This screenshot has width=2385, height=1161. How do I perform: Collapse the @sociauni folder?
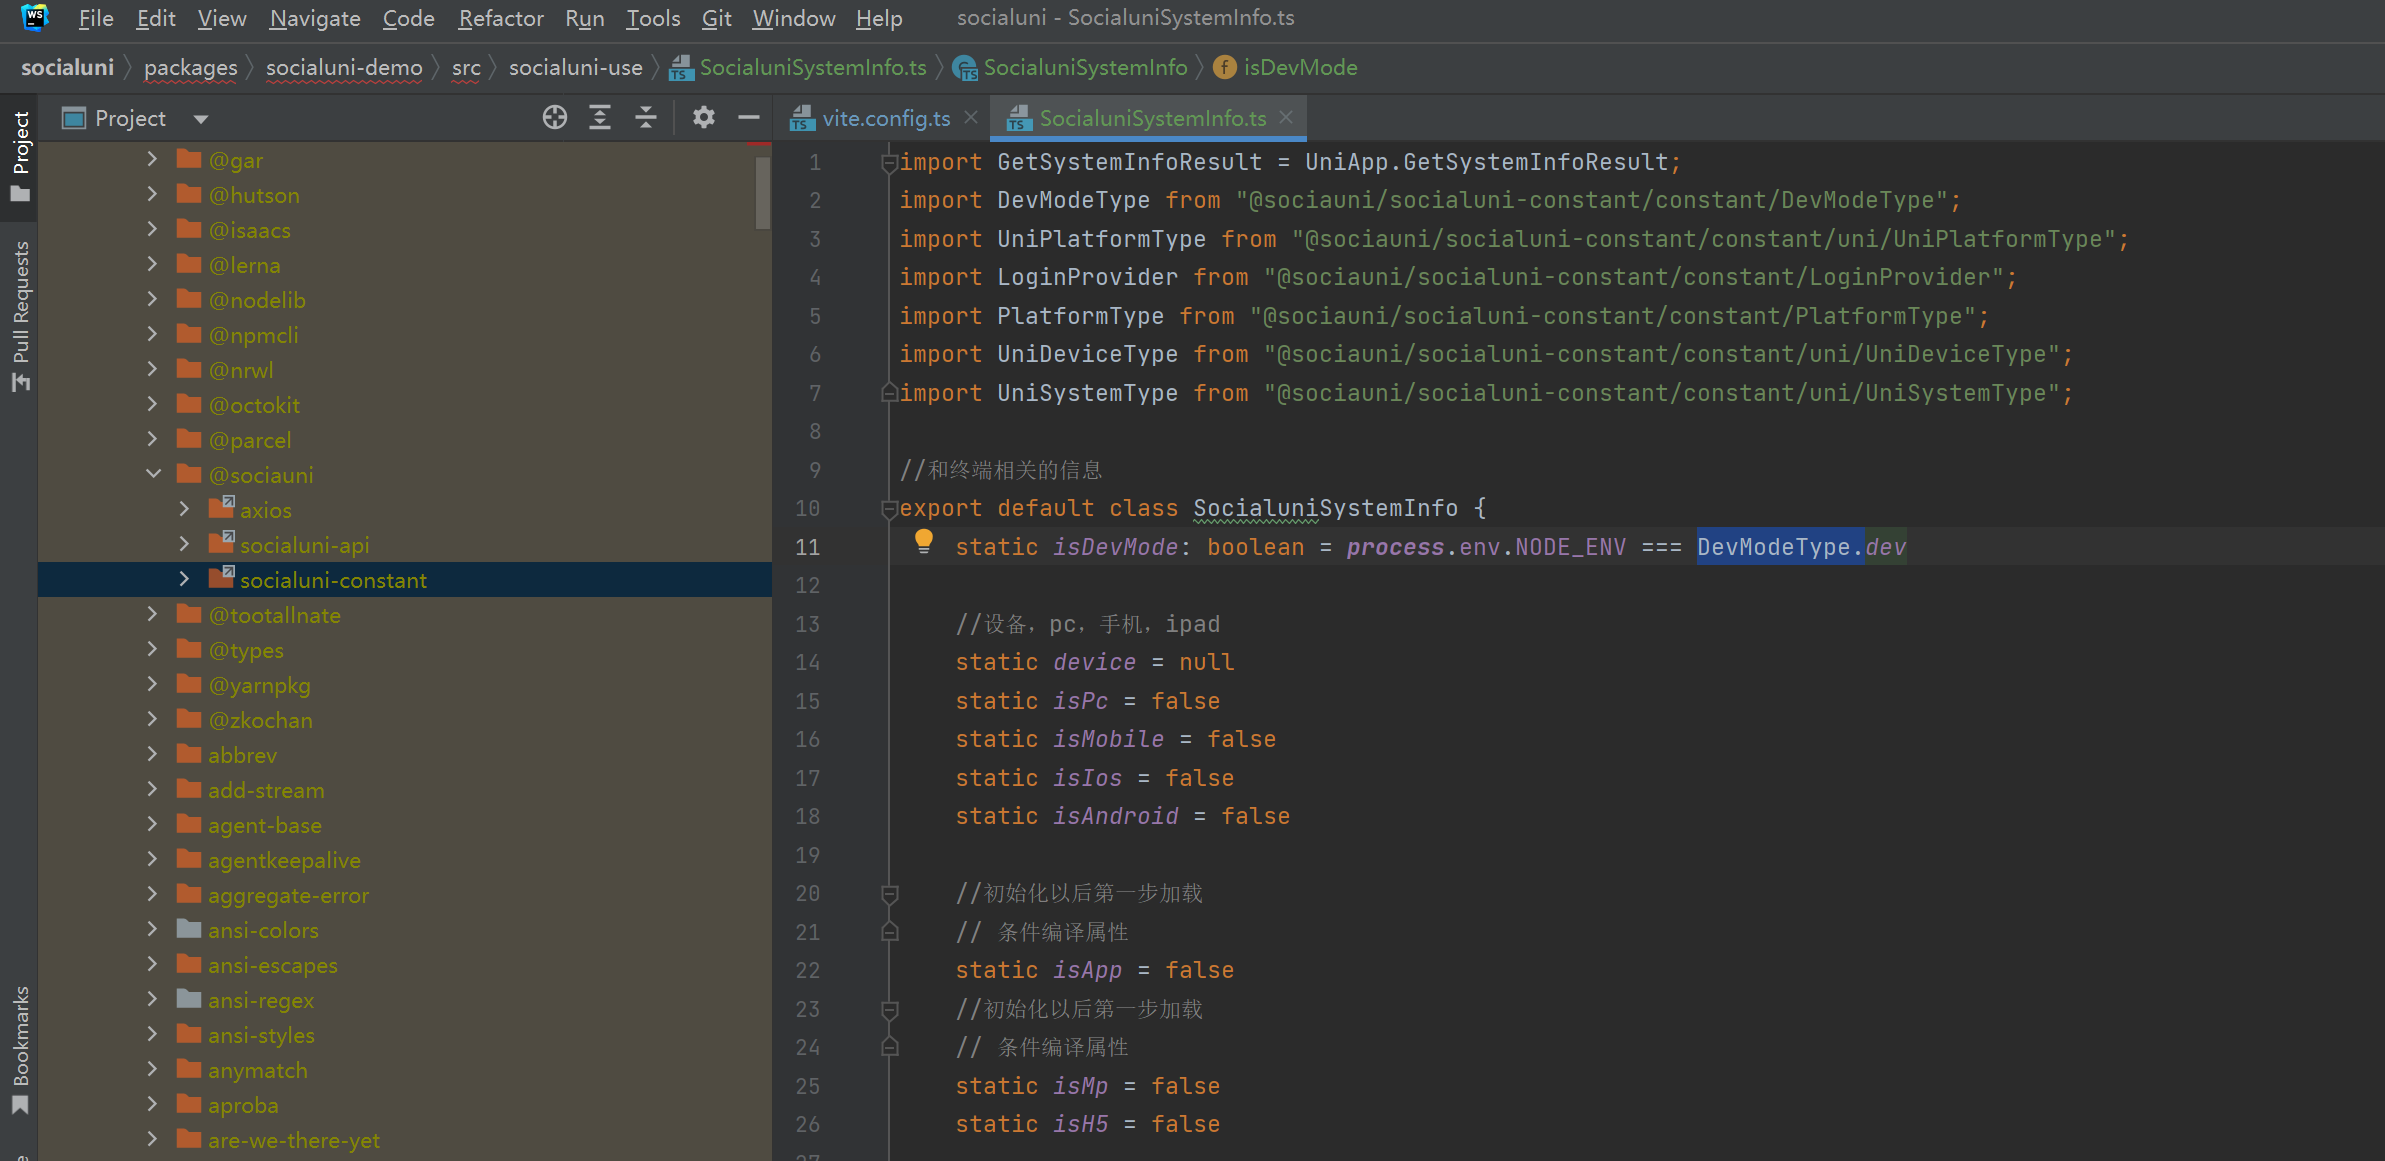pos(152,474)
